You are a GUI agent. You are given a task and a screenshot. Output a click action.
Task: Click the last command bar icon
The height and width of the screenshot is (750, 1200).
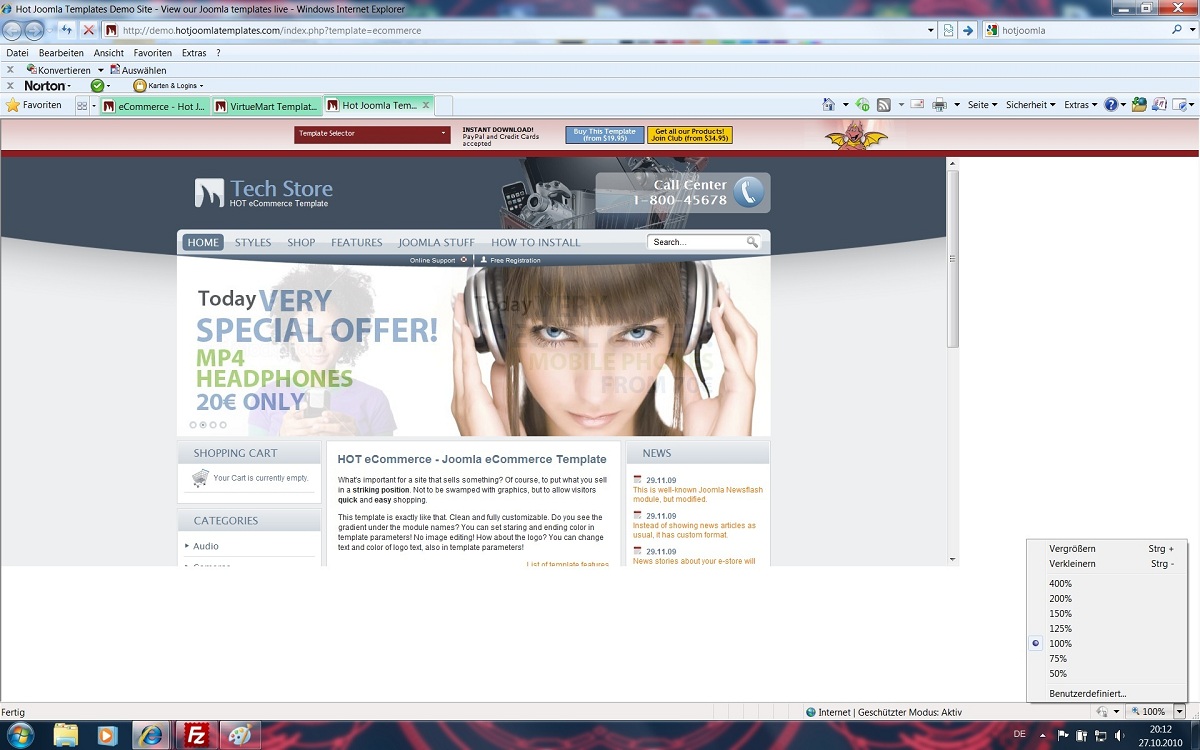tap(1181, 105)
